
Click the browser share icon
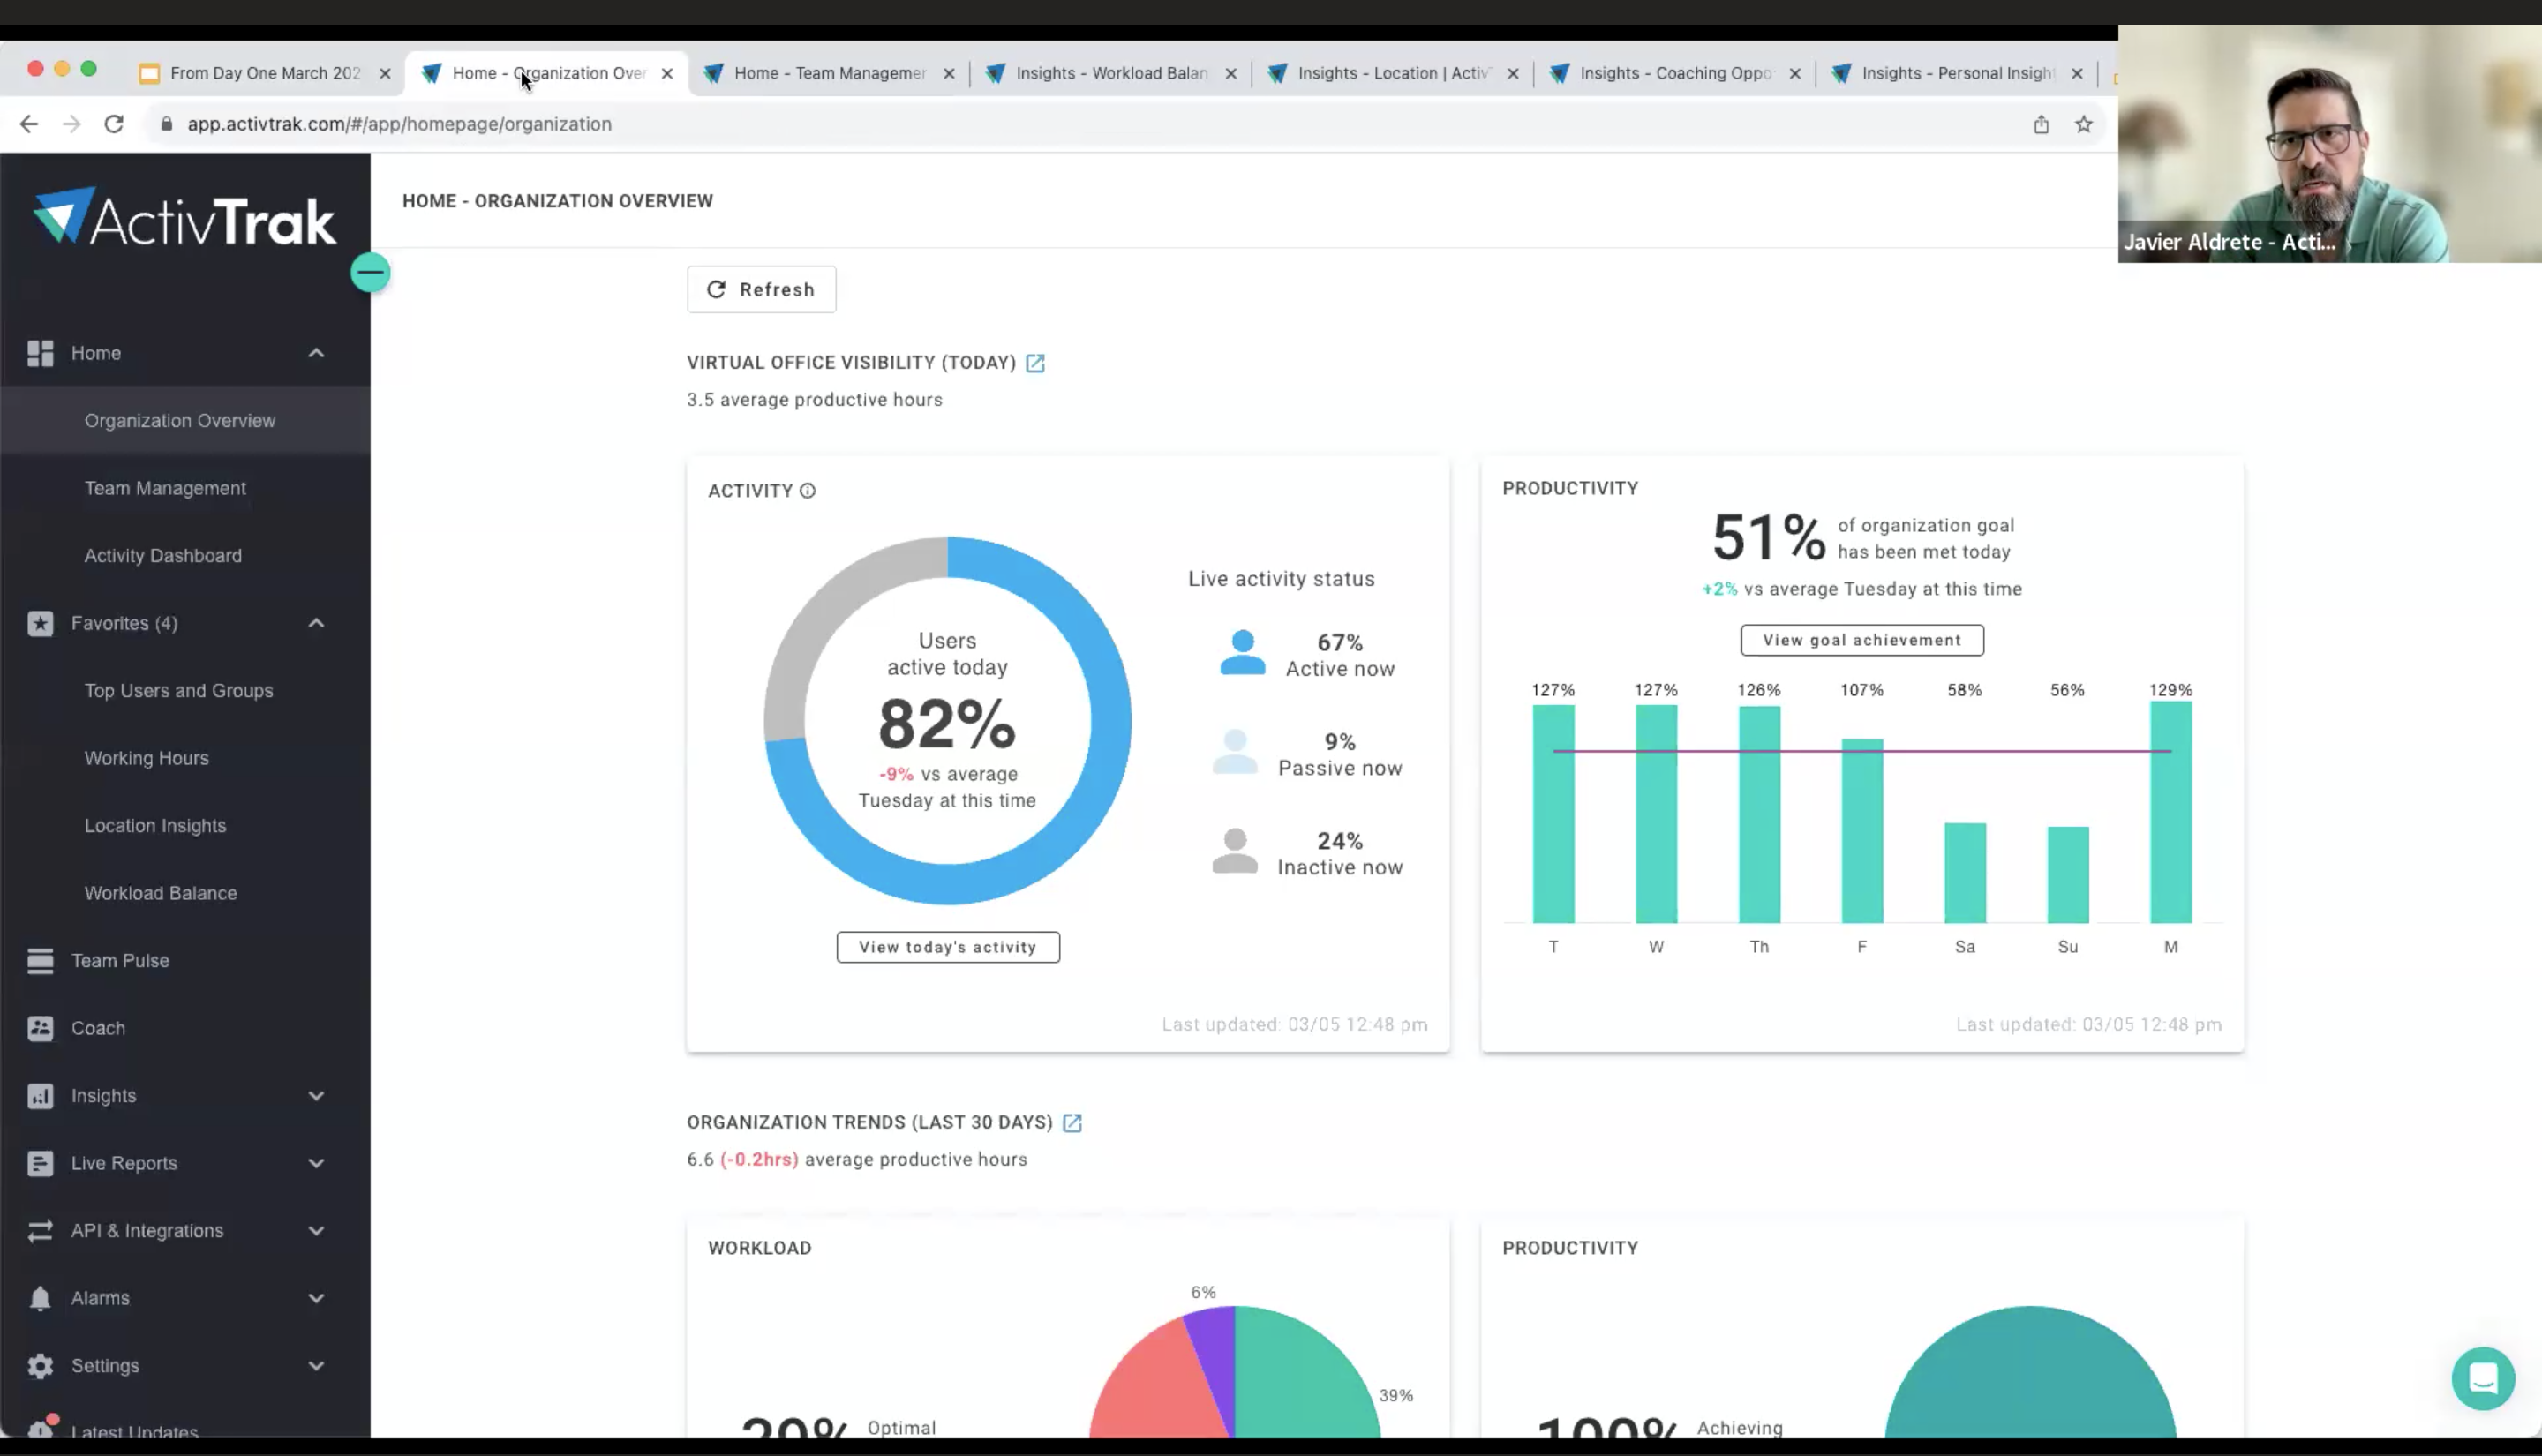tap(2041, 124)
